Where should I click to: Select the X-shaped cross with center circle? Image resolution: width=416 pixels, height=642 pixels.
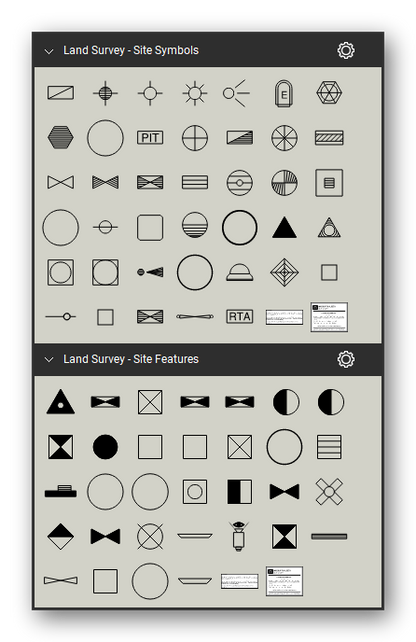pos(329,491)
